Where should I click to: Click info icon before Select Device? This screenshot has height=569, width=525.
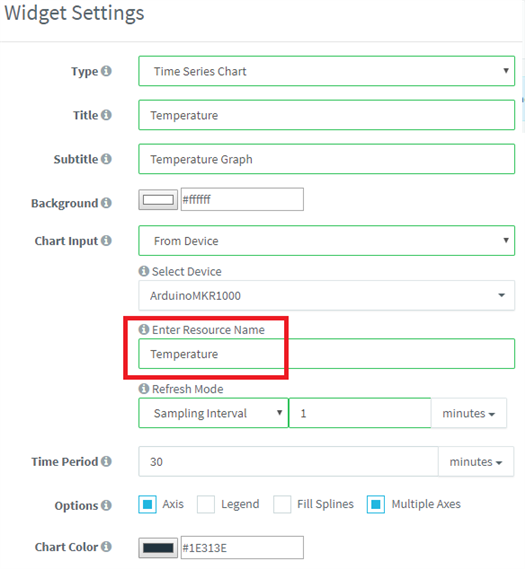tap(144, 271)
